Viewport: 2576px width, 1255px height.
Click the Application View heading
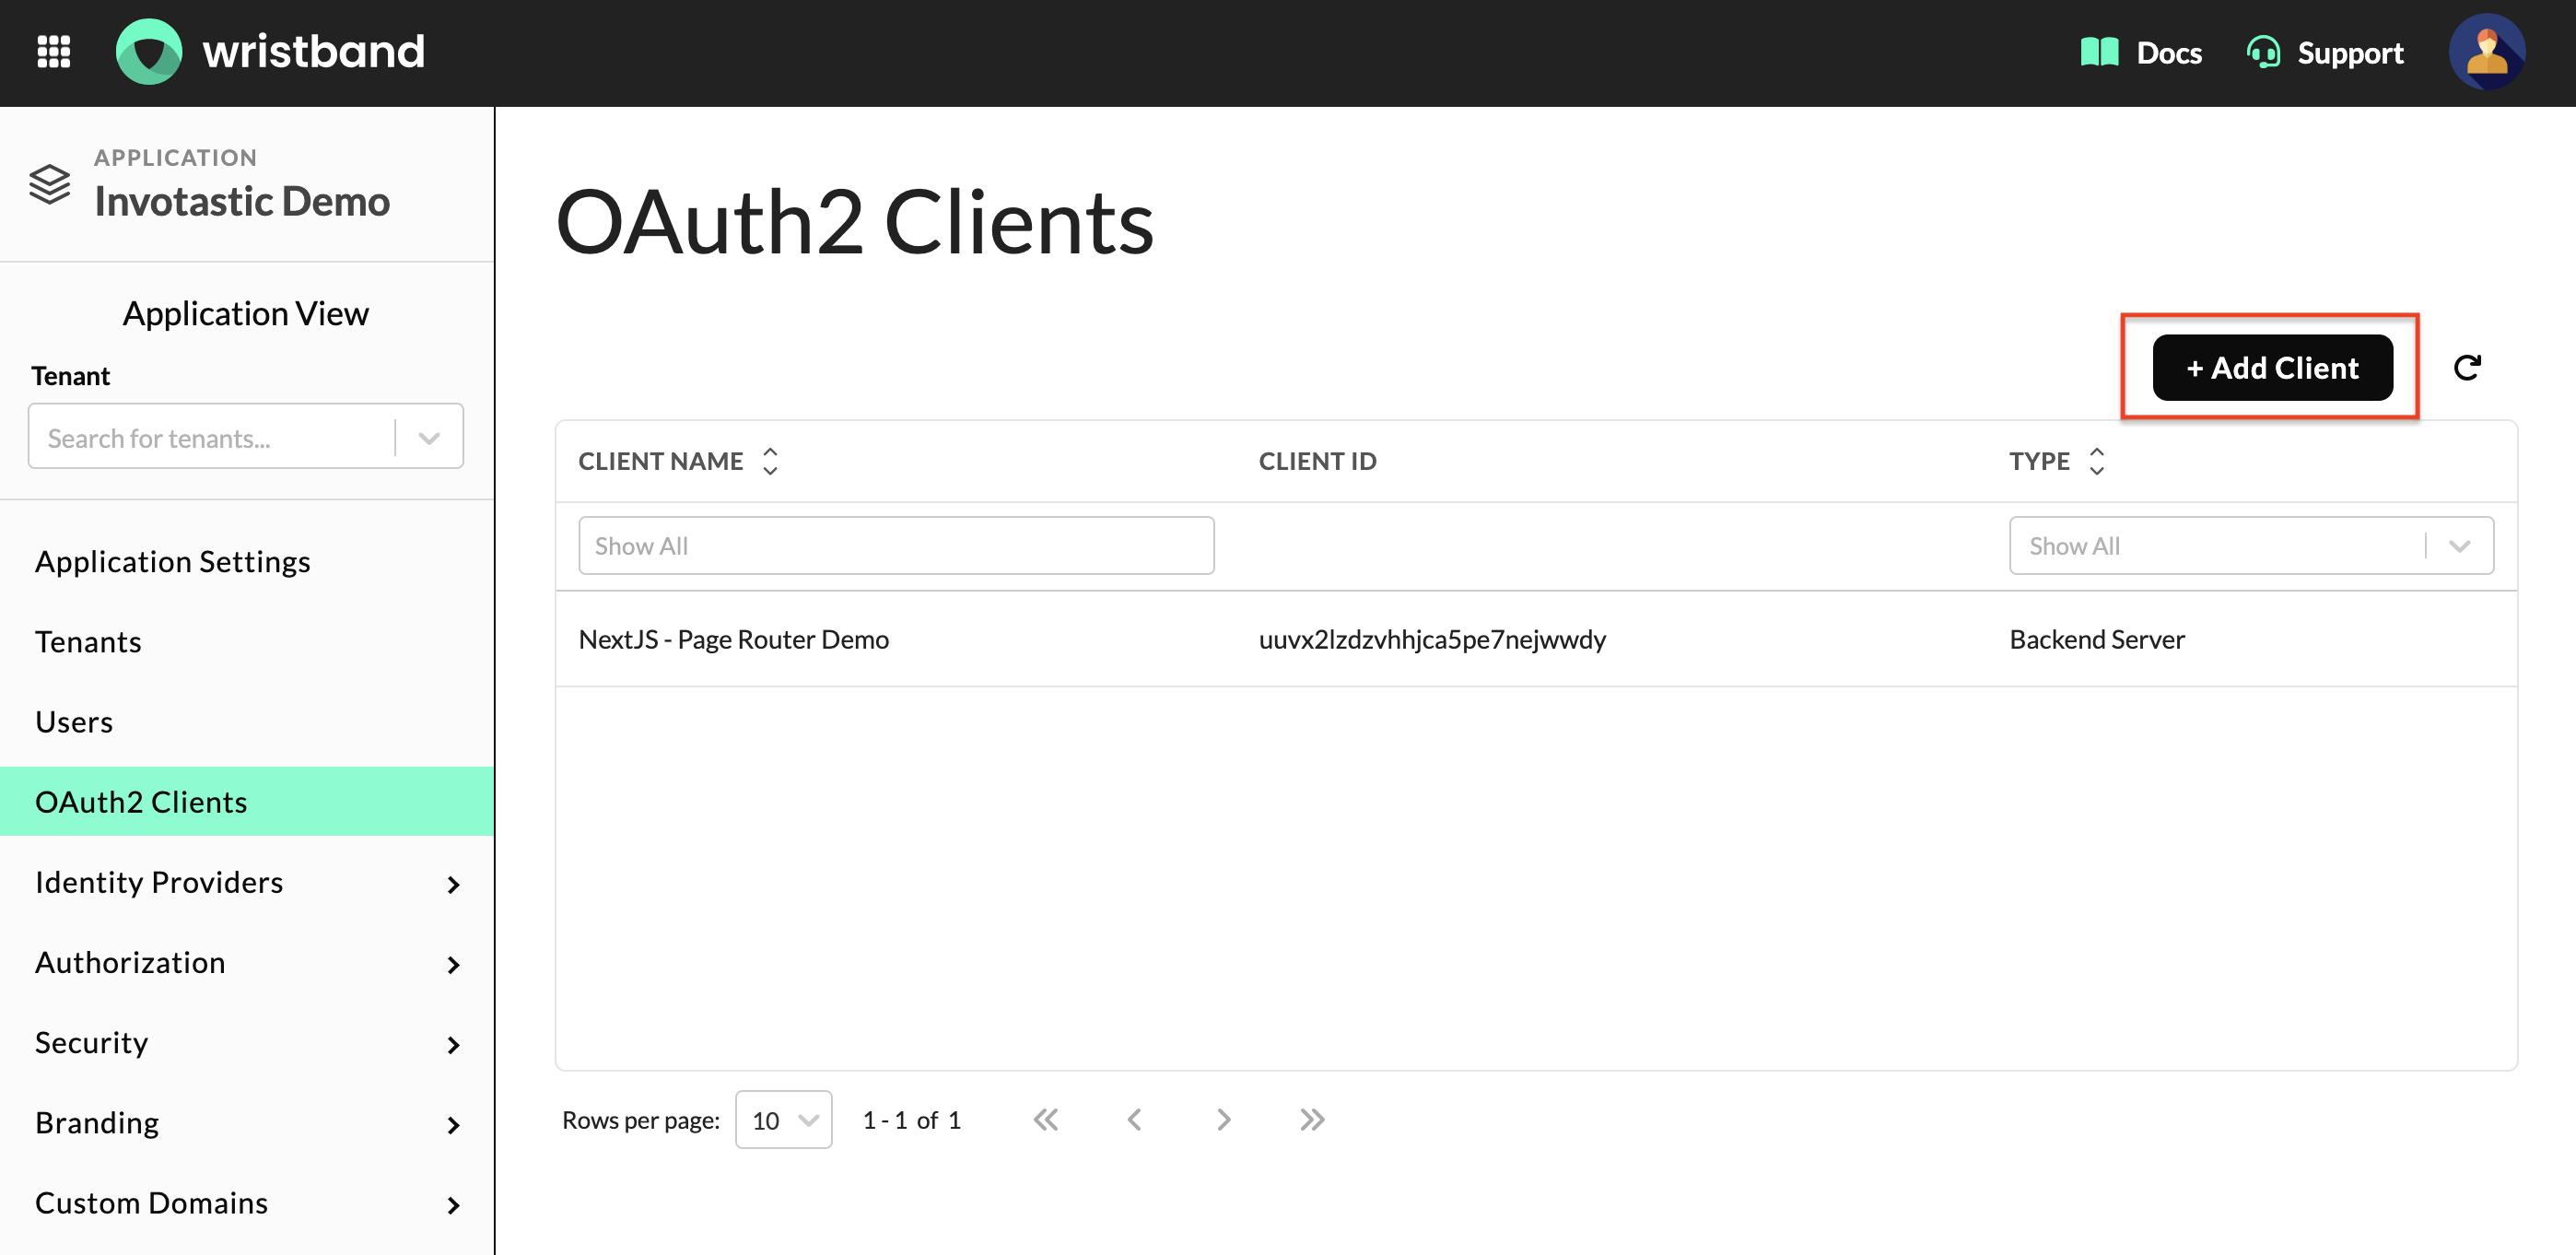point(246,313)
